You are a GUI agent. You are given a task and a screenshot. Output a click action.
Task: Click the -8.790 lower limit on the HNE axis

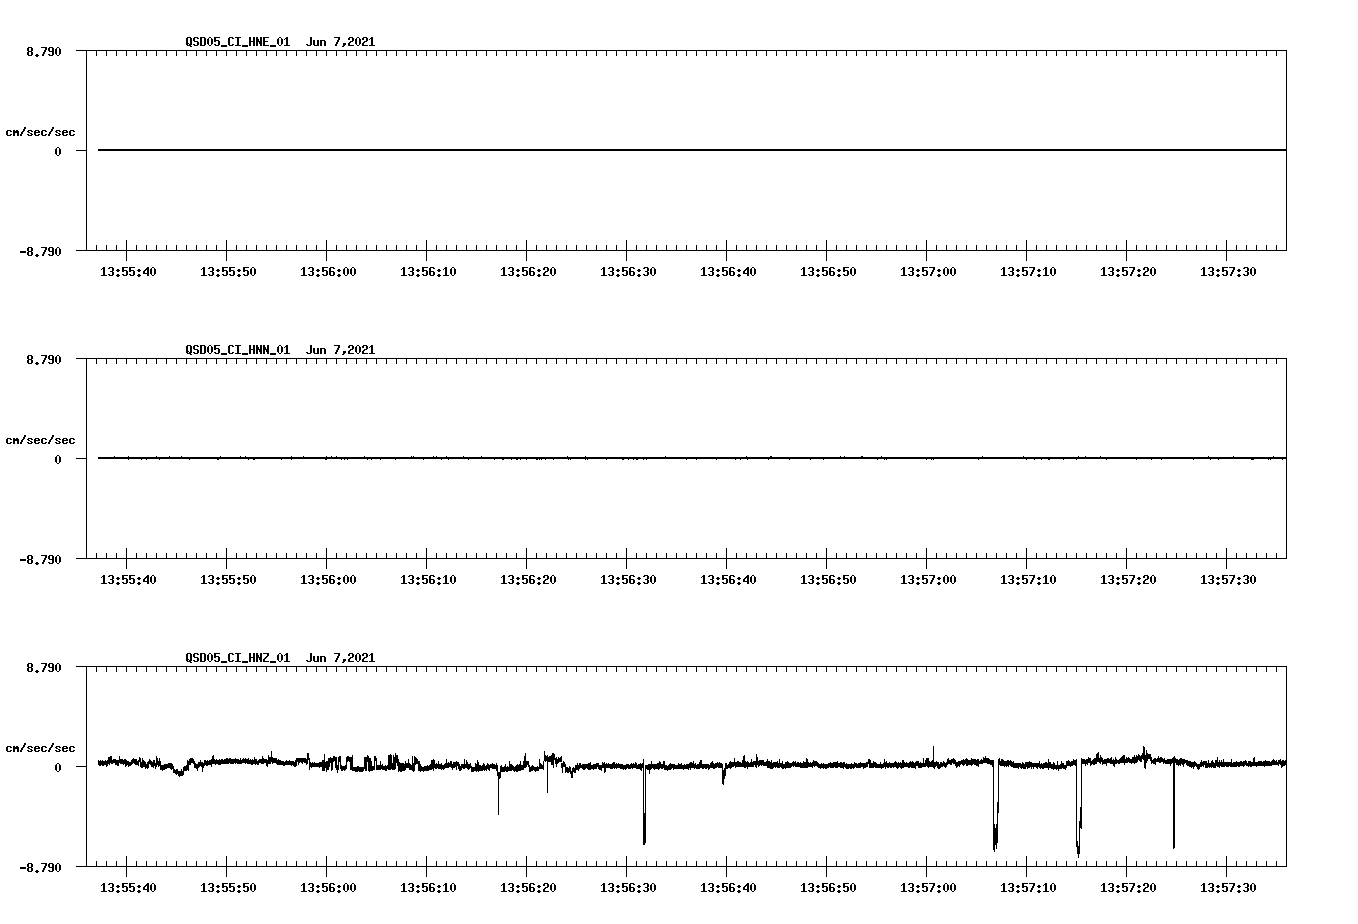(41, 252)
